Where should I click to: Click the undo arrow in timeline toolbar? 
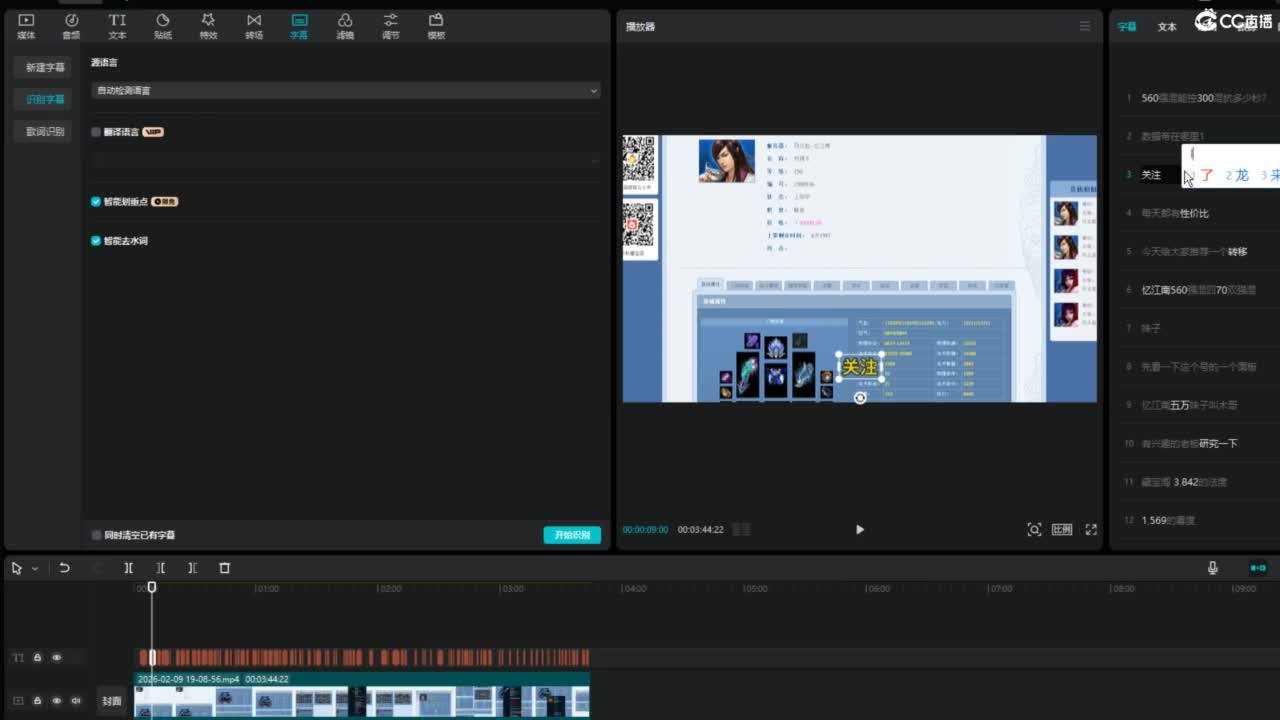(64, 568)
